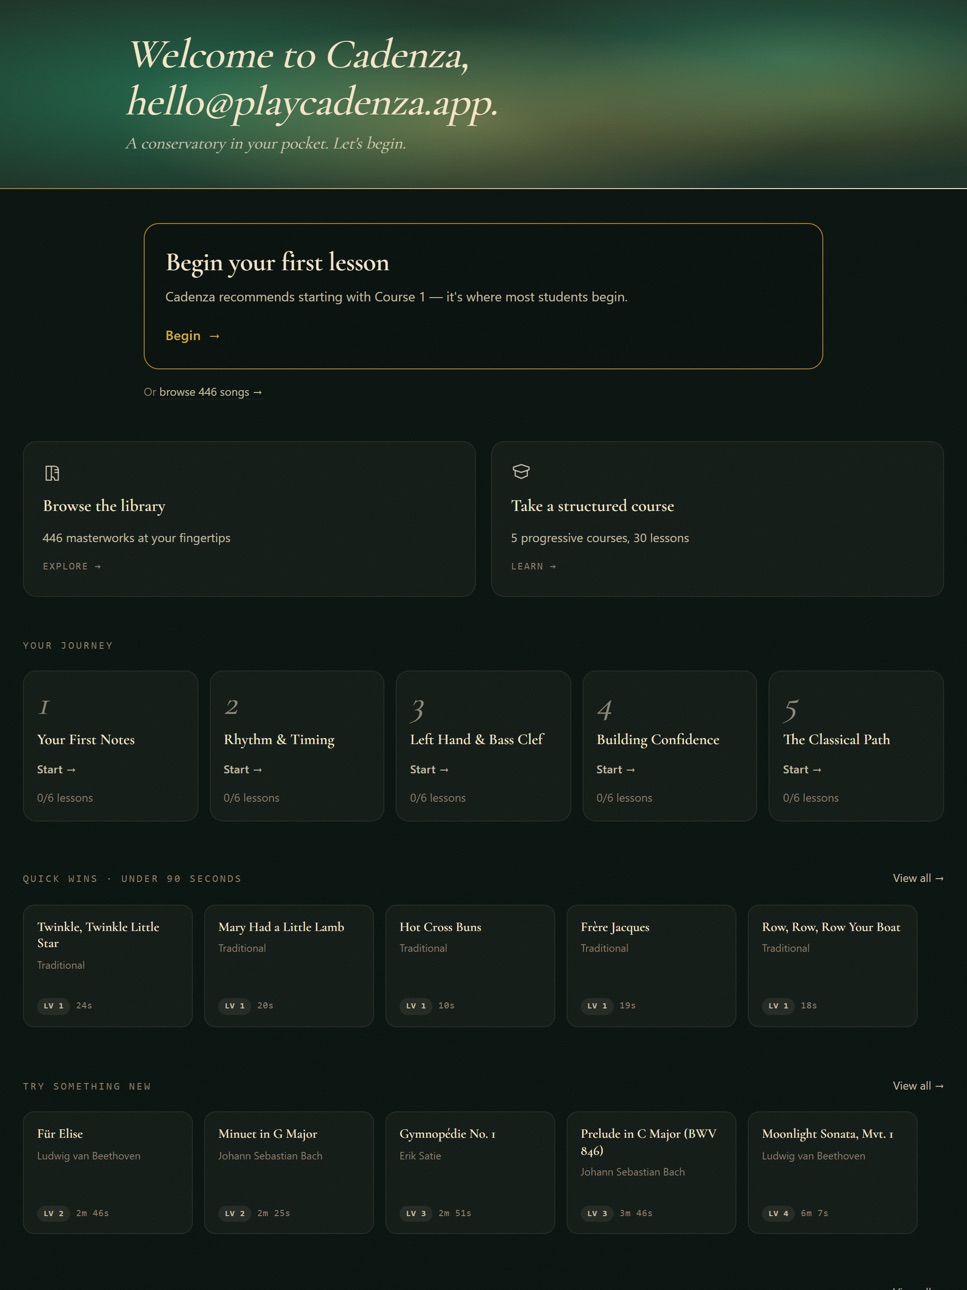The height and width of the screenshot is (1290, 967).
Task: Click the LV 2 badge on Für Elise
Action: click(x=53, y=1213)
